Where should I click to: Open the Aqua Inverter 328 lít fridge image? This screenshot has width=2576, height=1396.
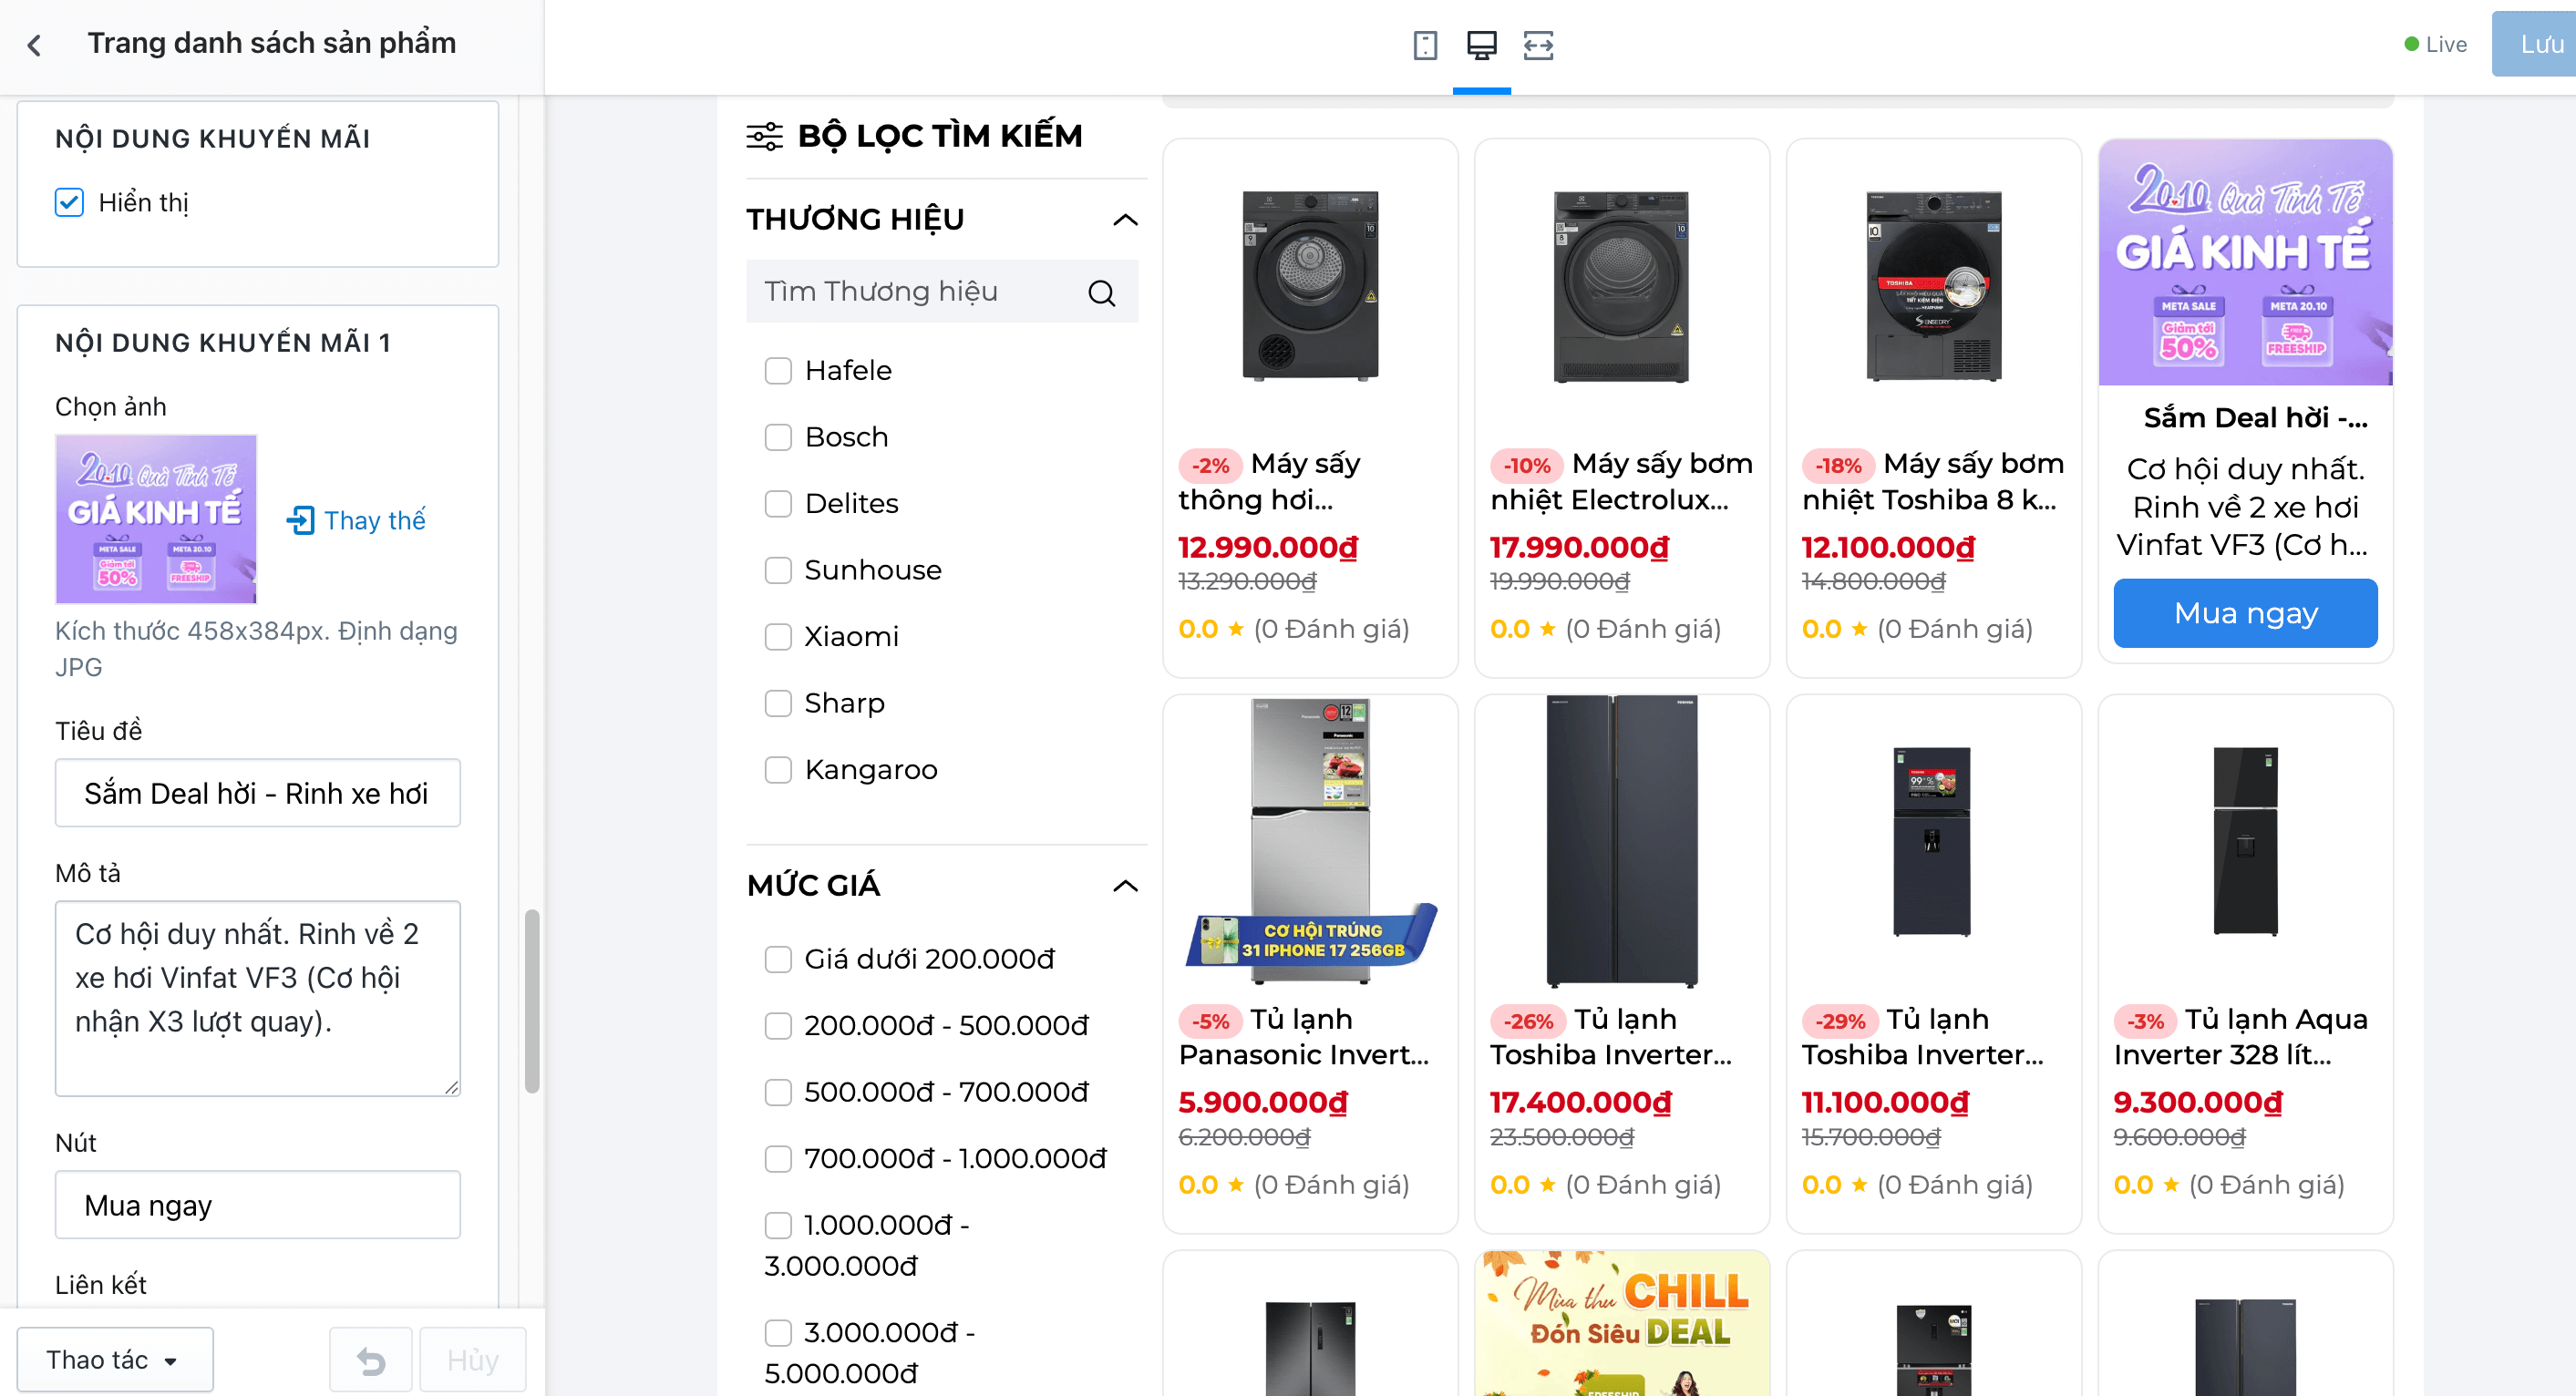click(x=2245, y=841)
